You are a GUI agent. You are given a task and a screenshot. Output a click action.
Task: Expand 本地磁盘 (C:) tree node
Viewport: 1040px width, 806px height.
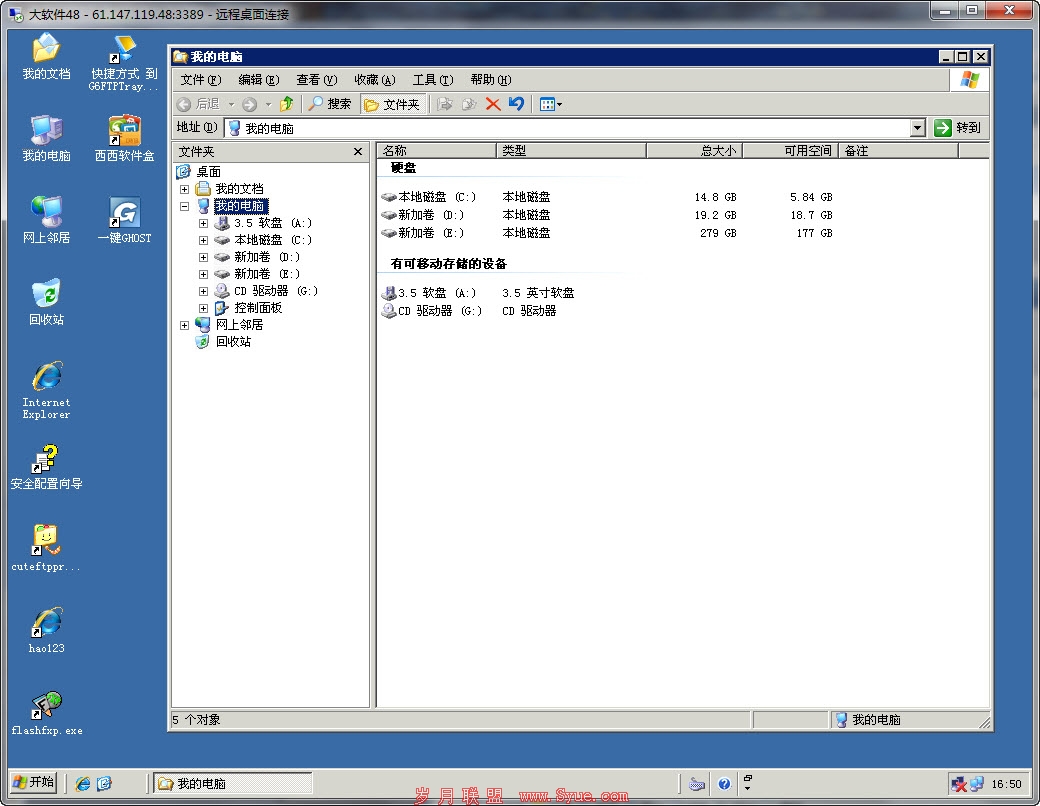pyautogui.click(x=204, y=240)
